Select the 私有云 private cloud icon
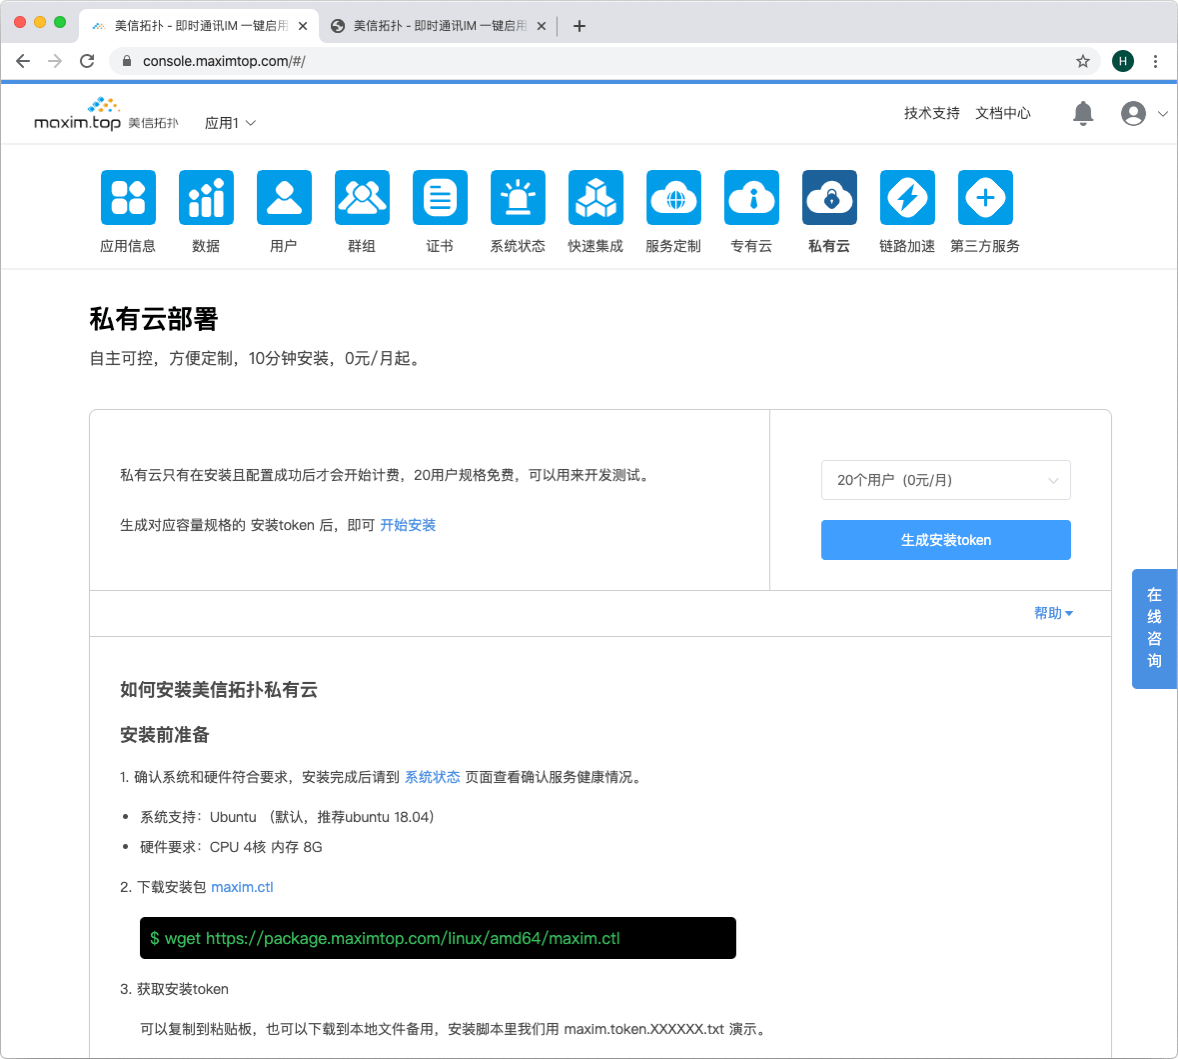 tap(829, 198)
